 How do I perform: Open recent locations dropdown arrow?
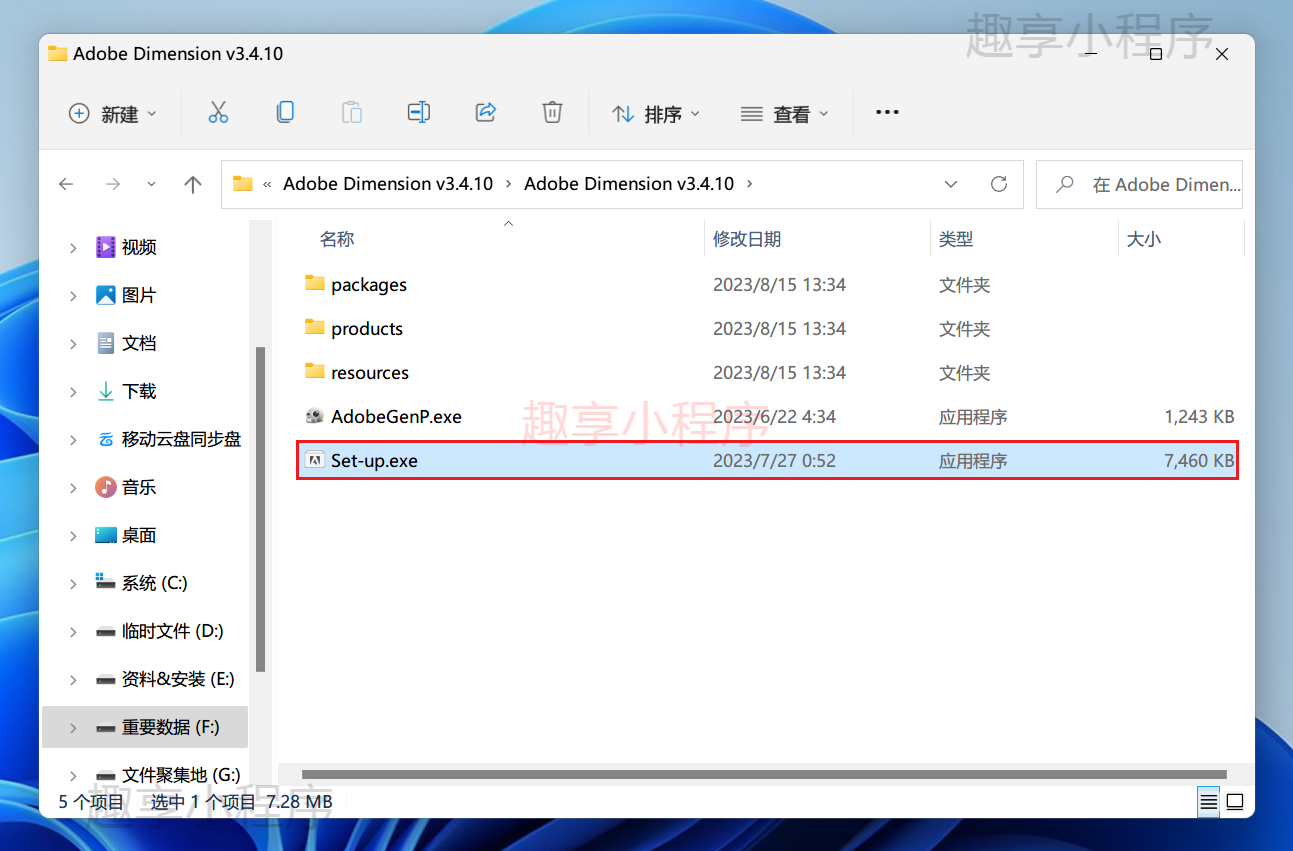[151, 184]
